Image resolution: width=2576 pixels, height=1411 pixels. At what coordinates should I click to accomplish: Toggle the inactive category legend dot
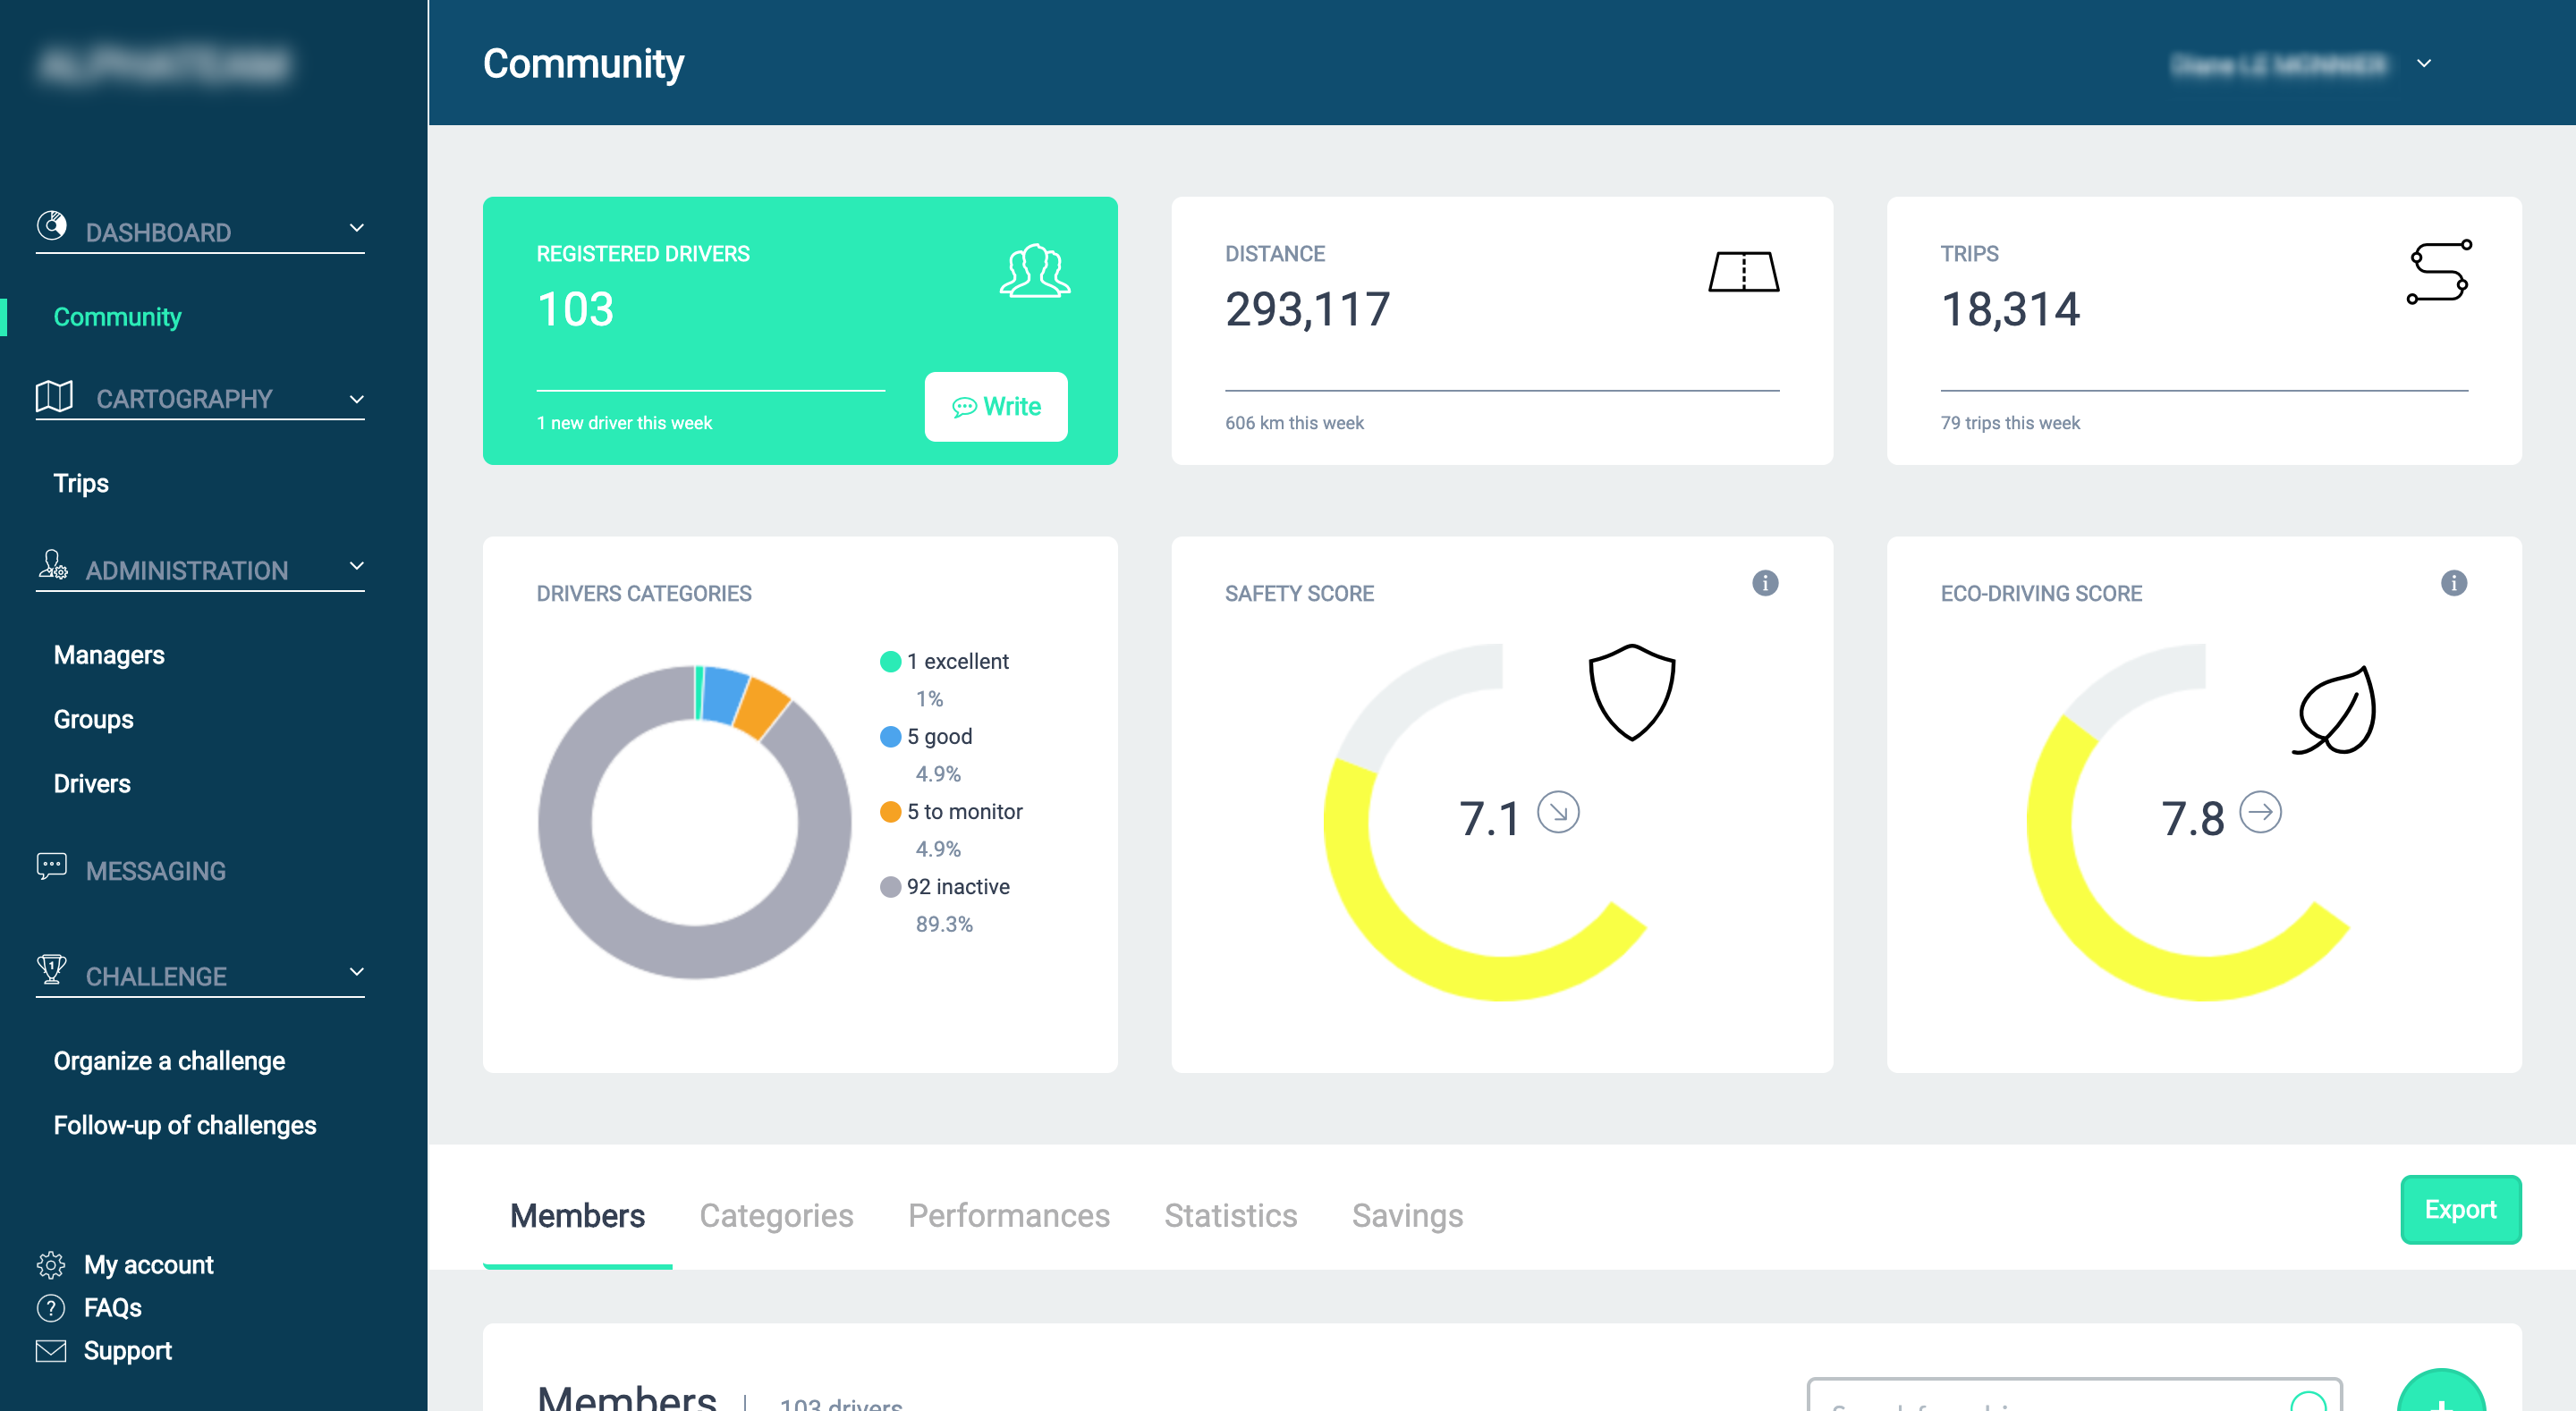click(x=890, y=887)
